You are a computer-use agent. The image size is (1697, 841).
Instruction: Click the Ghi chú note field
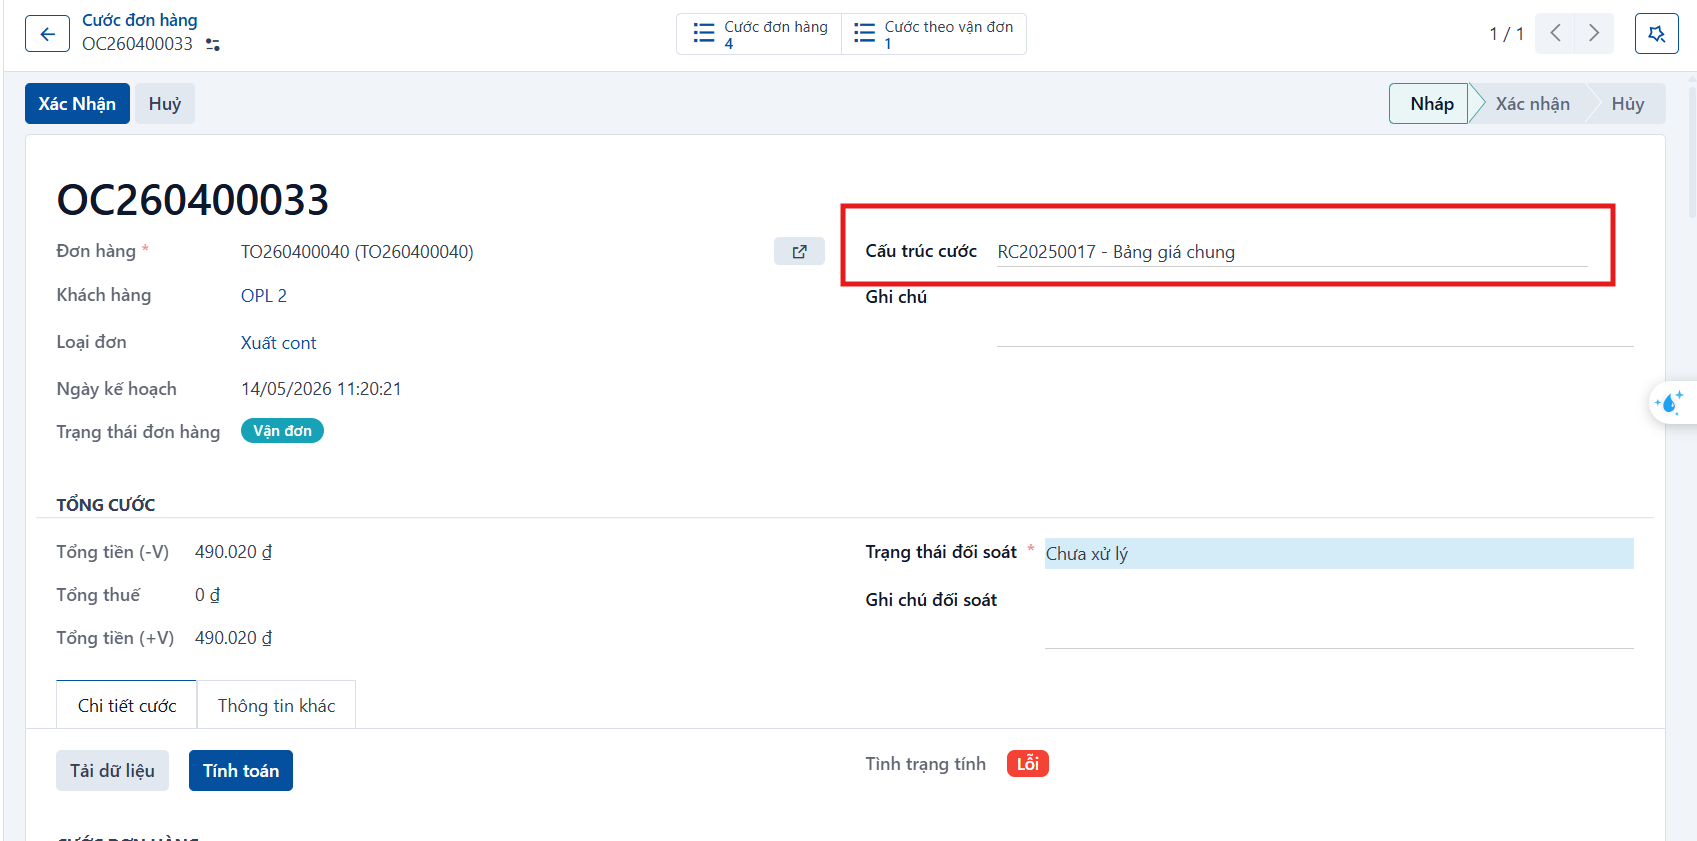point(1315,316)
